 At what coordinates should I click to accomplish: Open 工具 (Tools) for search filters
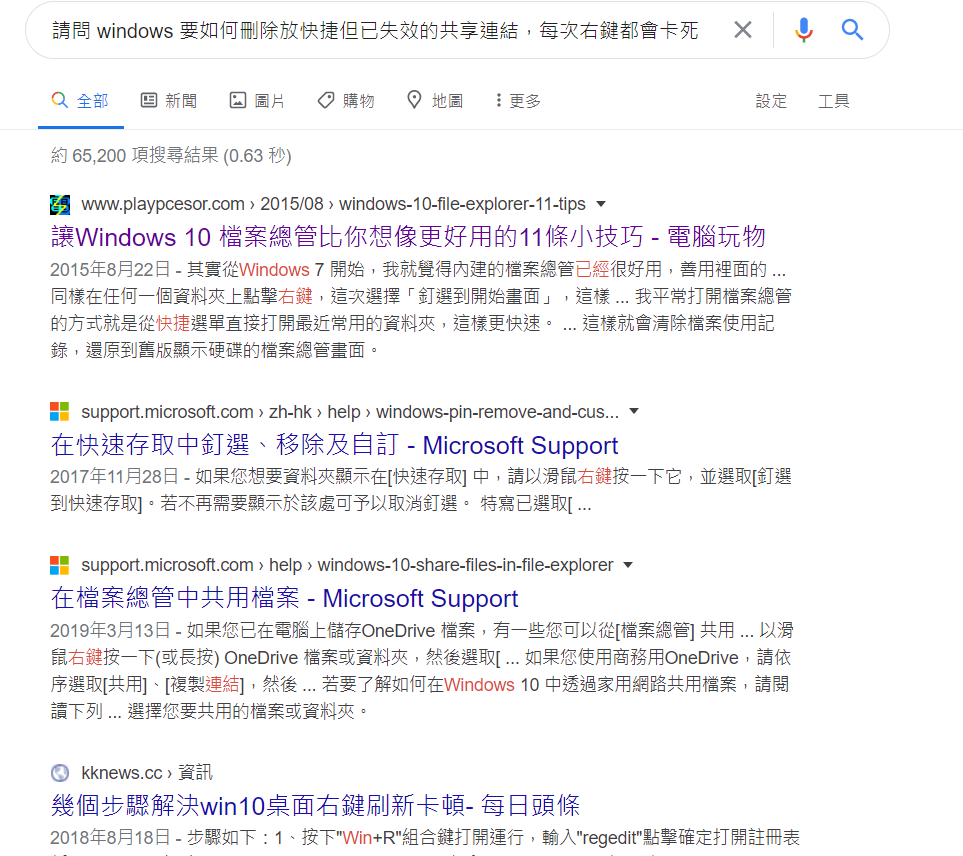(x=834, y=101)
